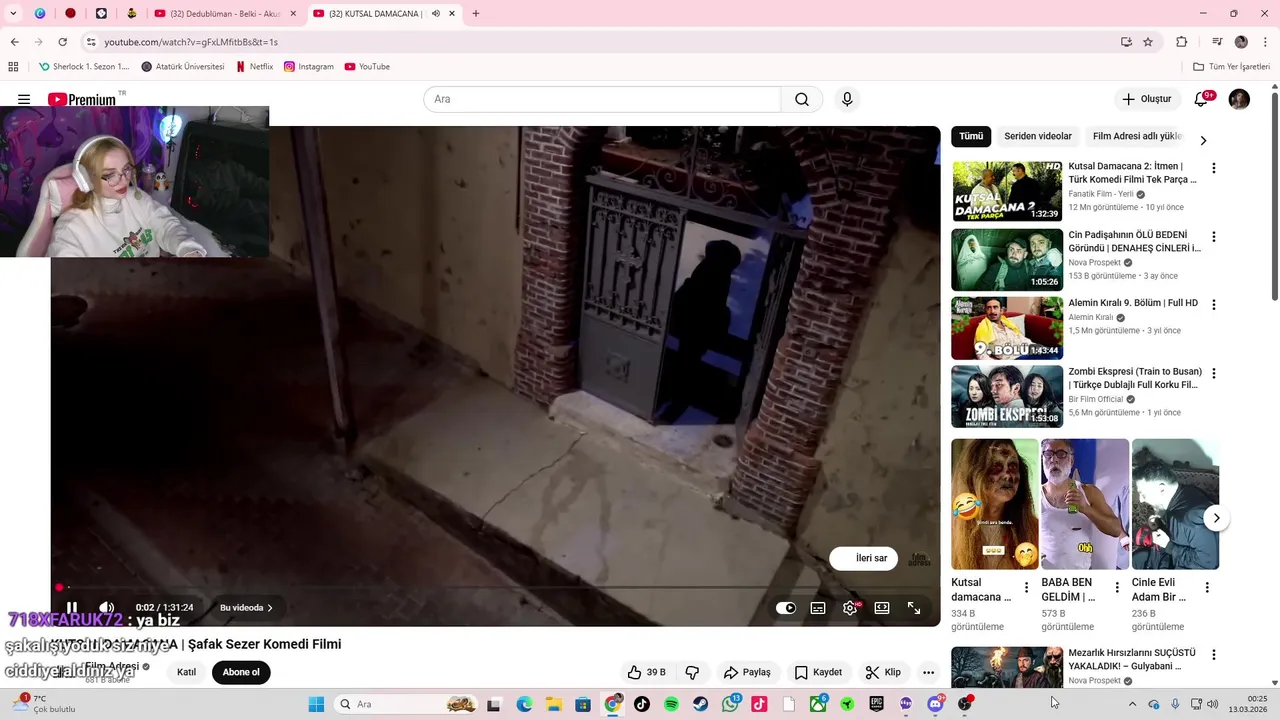1280x720 pixels.
Task: Select the Film Adresi adlı yükleyen chip
Action: pos(1137,136)
